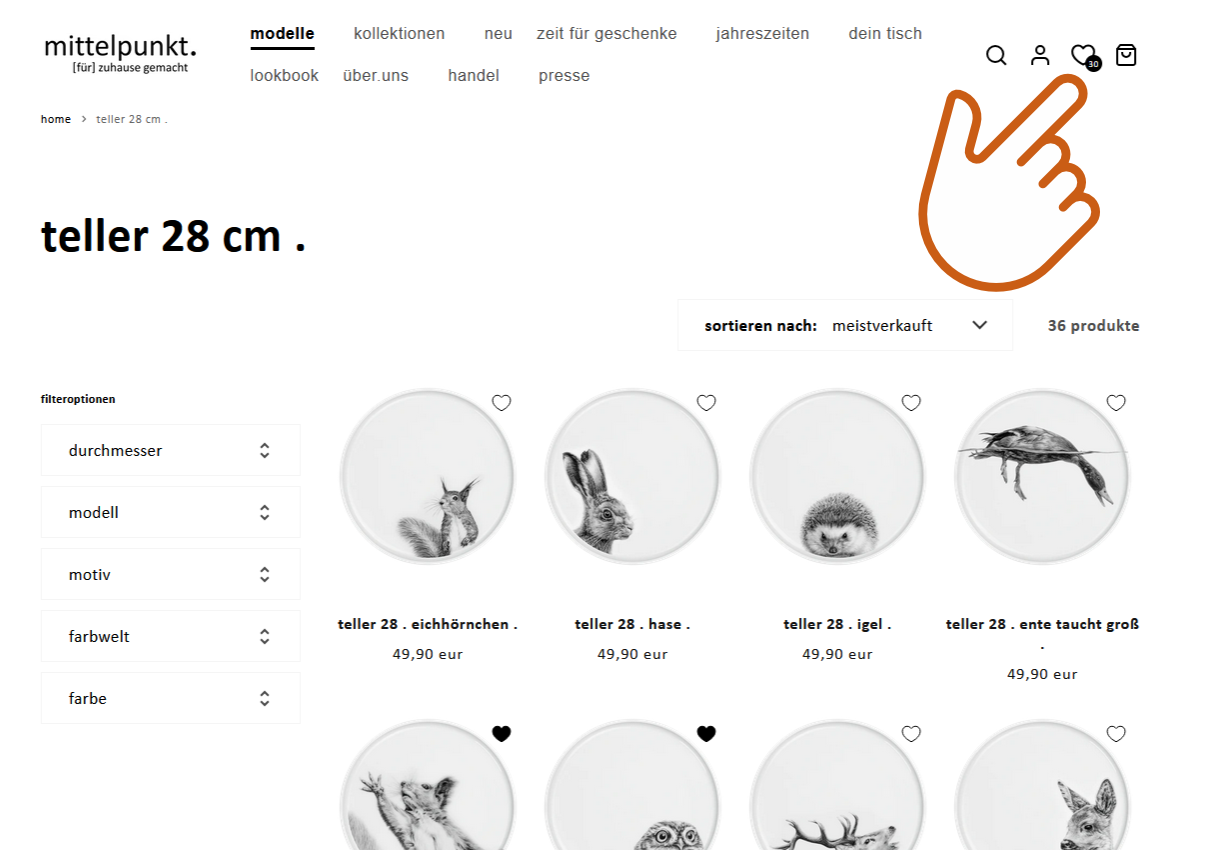Open the hedgehog plate thumbnail
1205x850 pixels.
(x=837, y=477)
